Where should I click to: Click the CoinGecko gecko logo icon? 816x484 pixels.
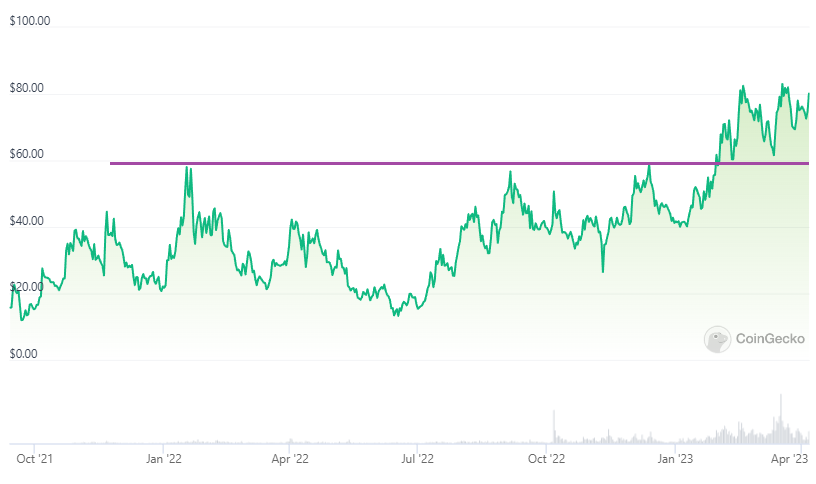(x=717, y=340)
